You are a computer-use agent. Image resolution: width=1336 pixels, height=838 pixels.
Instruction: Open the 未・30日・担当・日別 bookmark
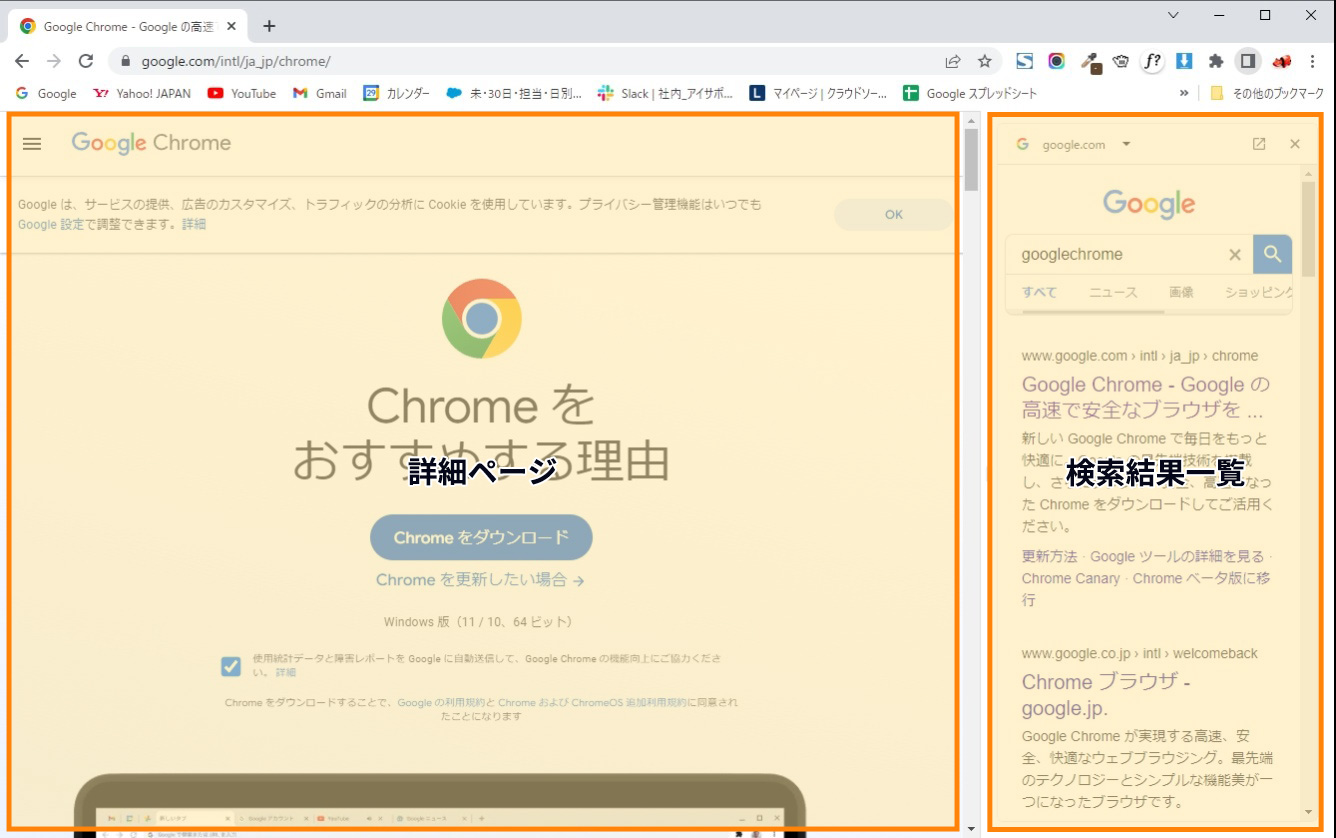(x=514, y=93)
